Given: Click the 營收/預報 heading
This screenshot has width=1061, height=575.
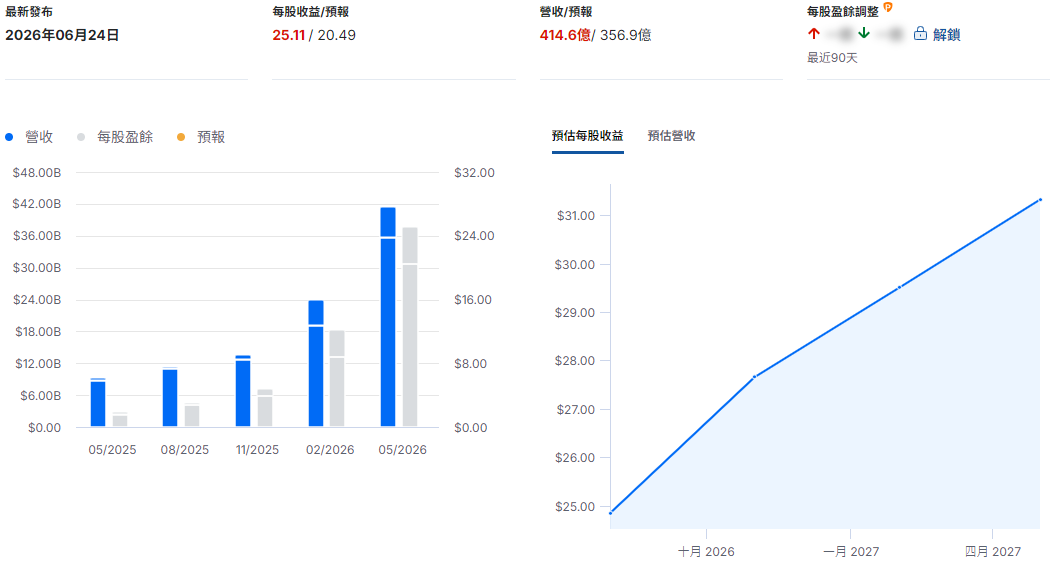Looking at the screenshot, I should click(566, 12).
